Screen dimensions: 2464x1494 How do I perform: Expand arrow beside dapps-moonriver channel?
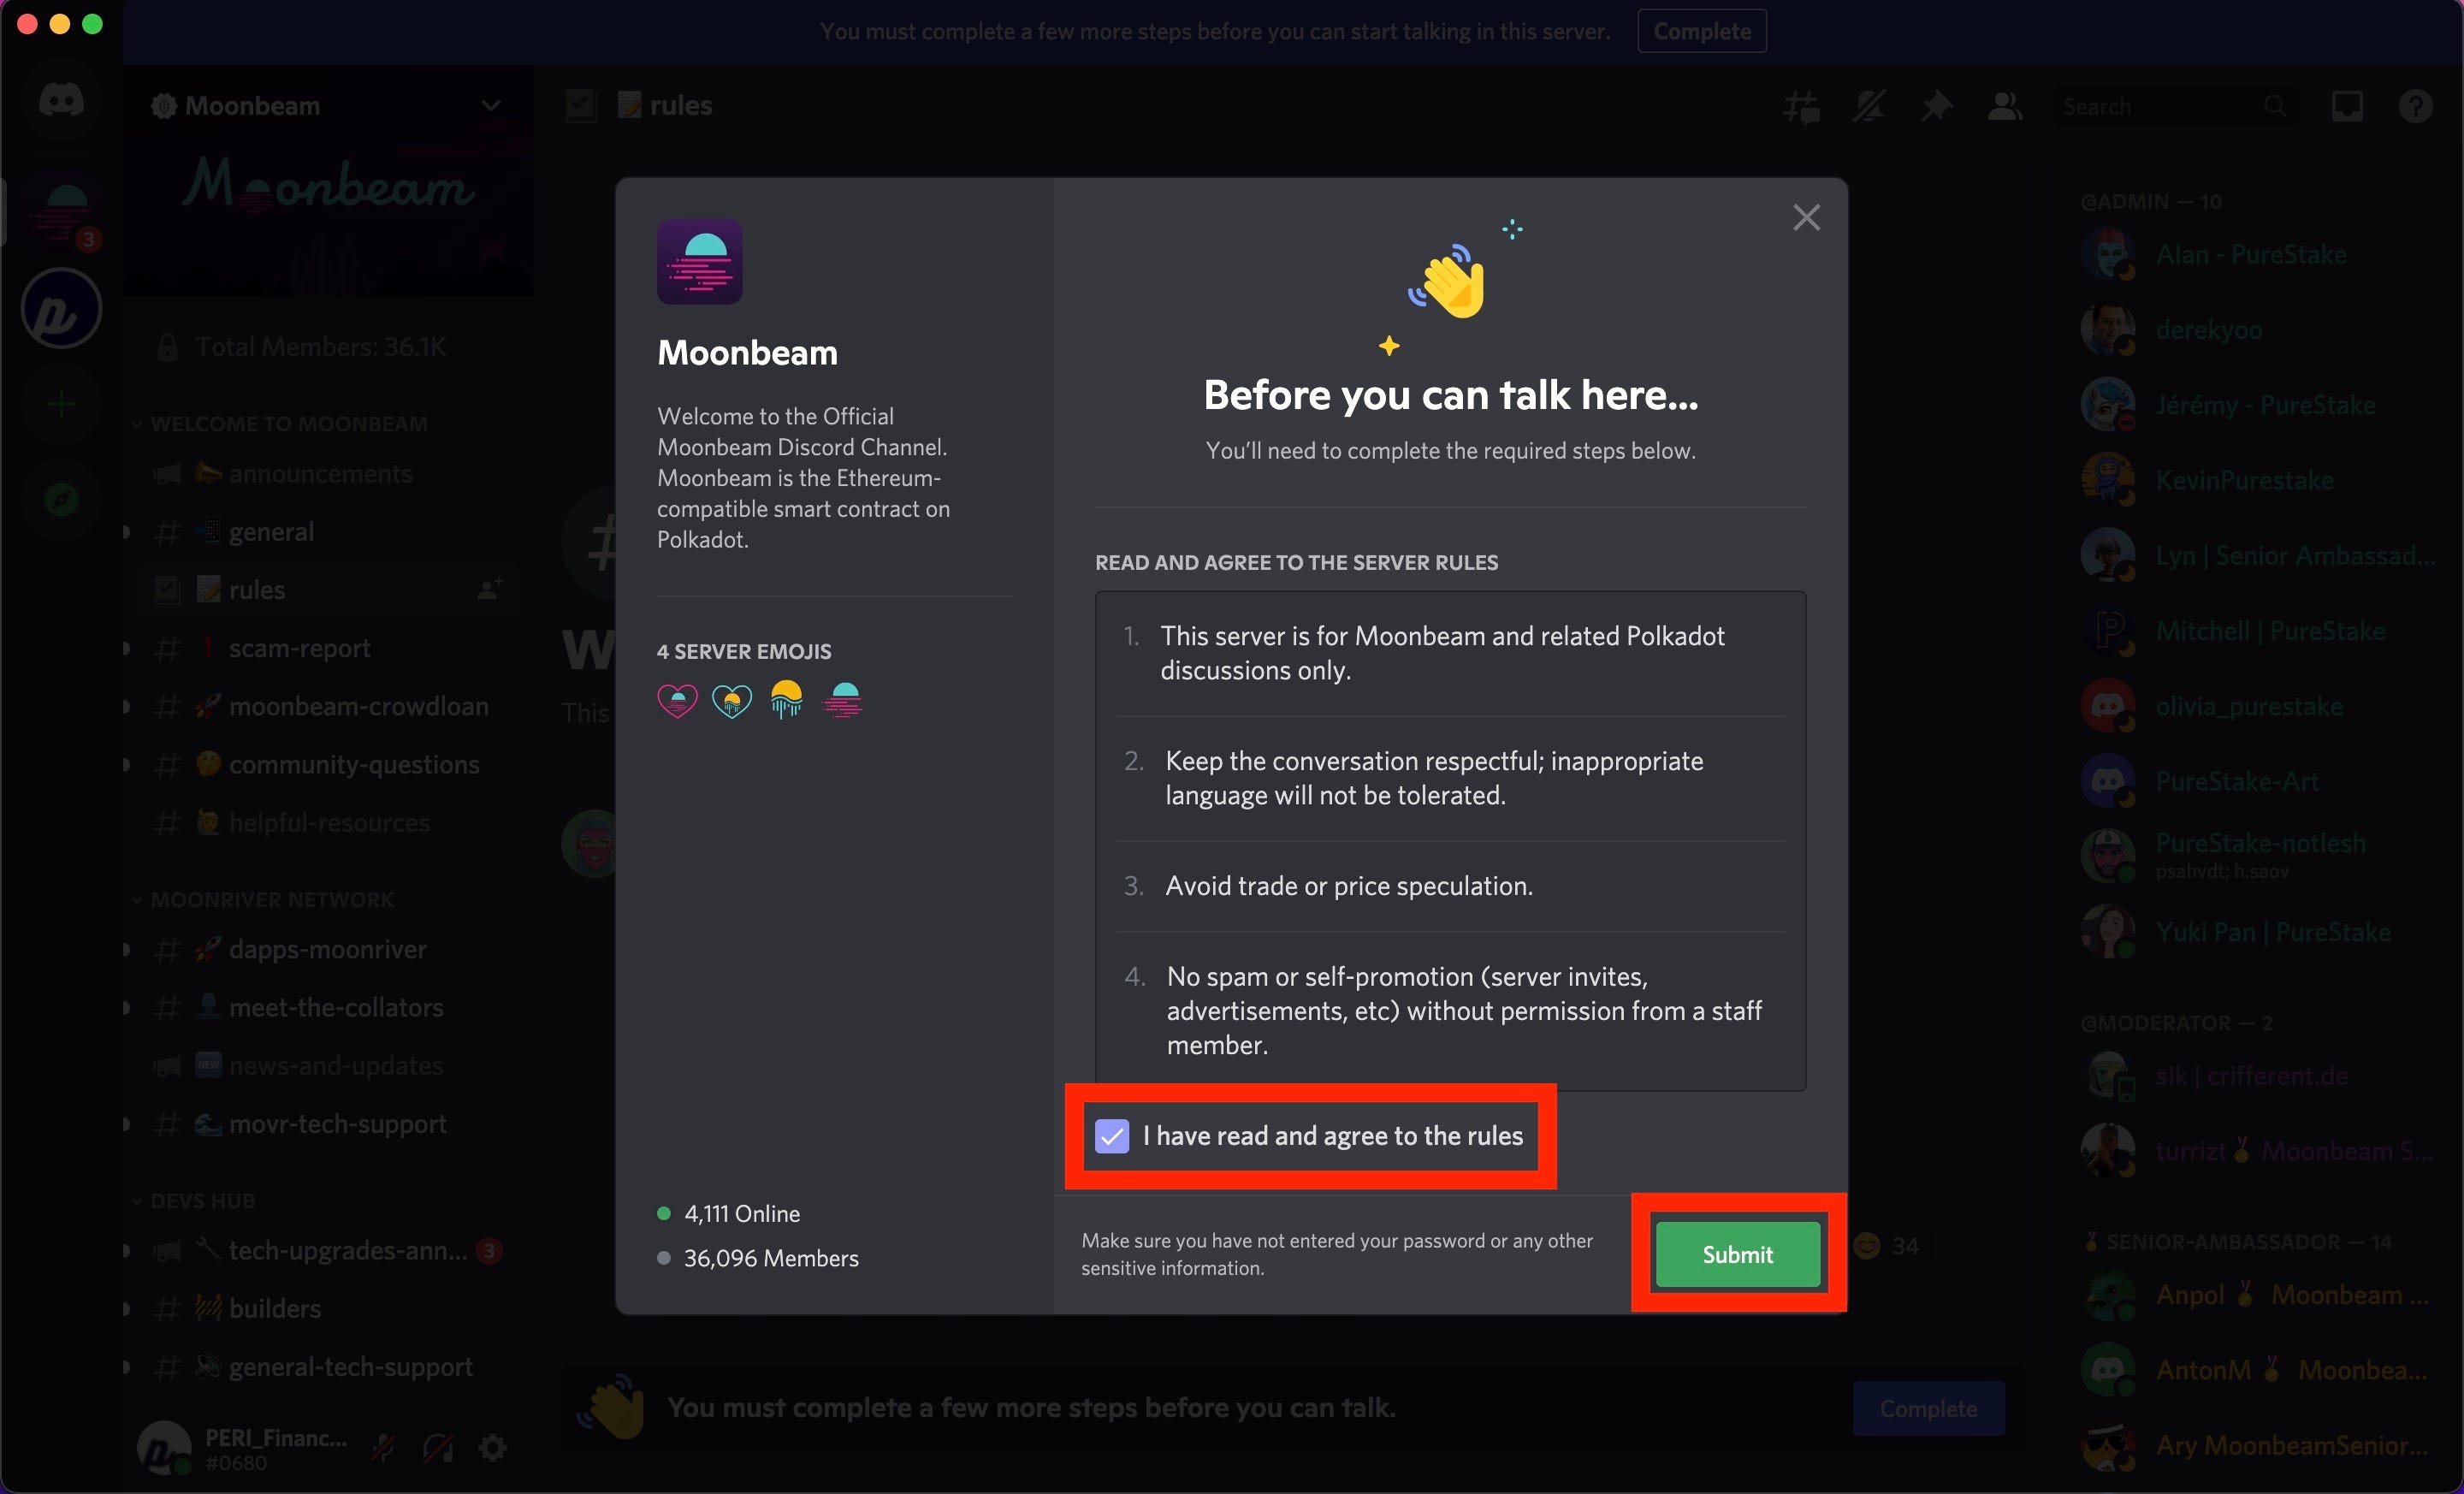coord(127,949)
